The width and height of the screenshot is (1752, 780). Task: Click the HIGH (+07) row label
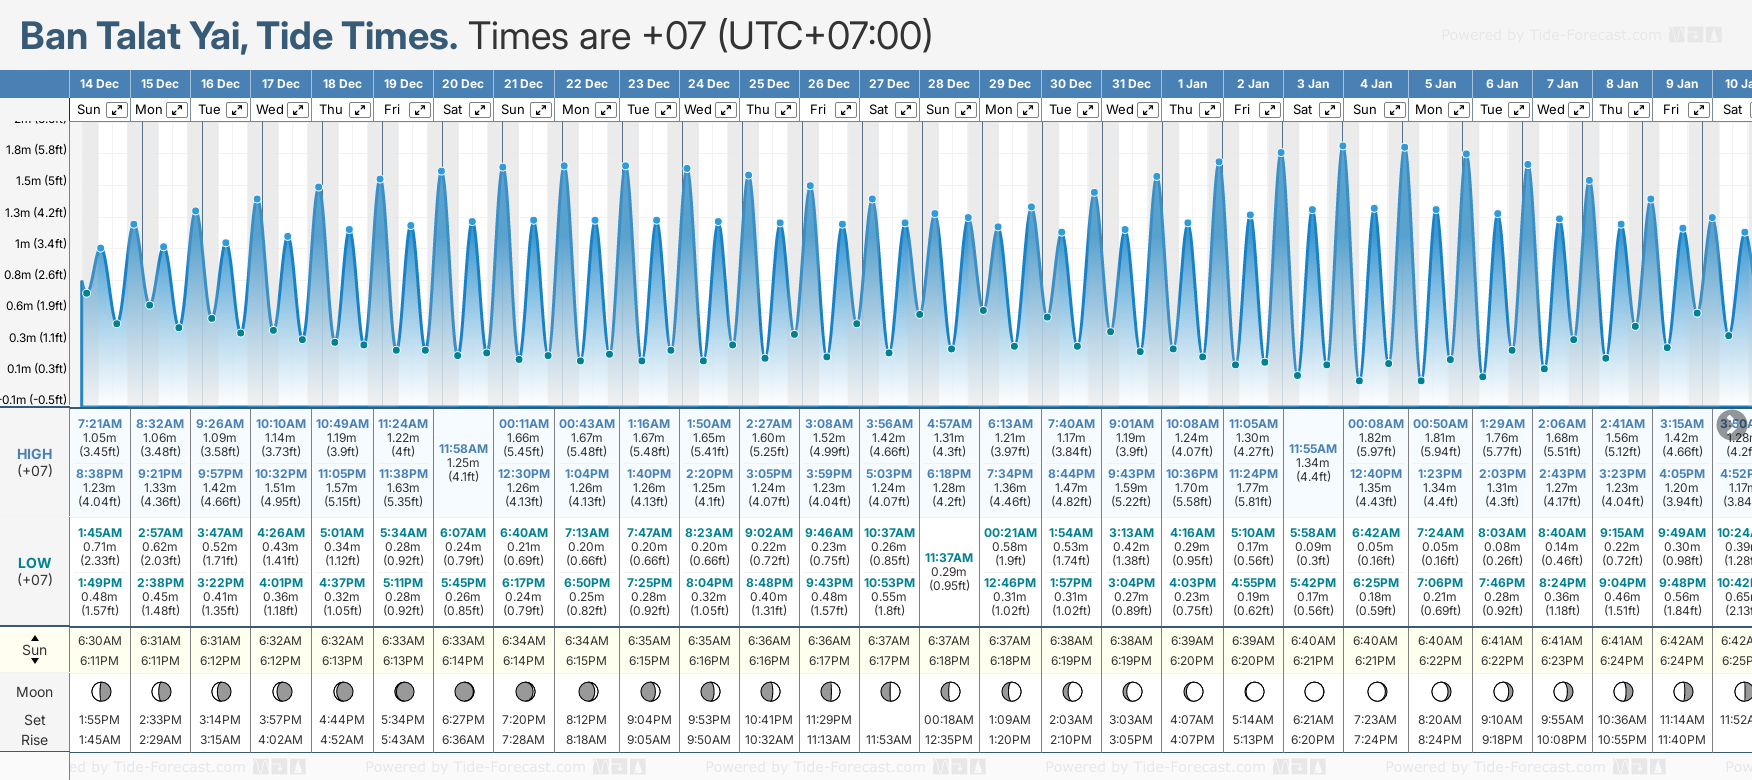click(x=35, y=462)
